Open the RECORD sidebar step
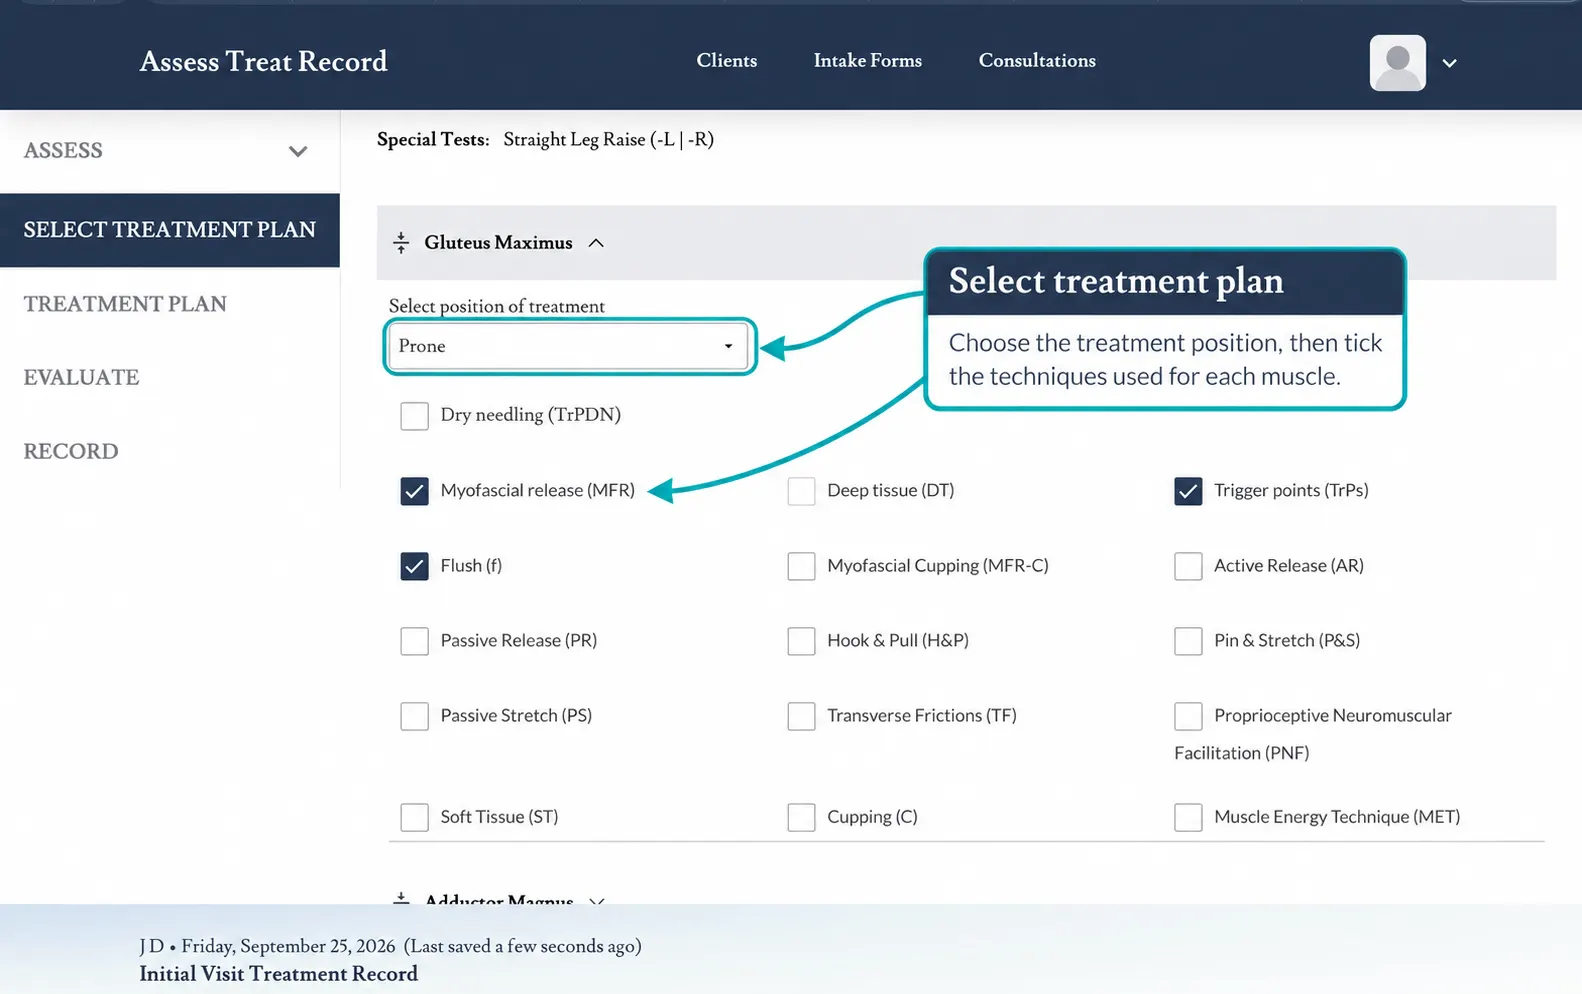This screenshot has height=994, width=1582. pos(71,452)
